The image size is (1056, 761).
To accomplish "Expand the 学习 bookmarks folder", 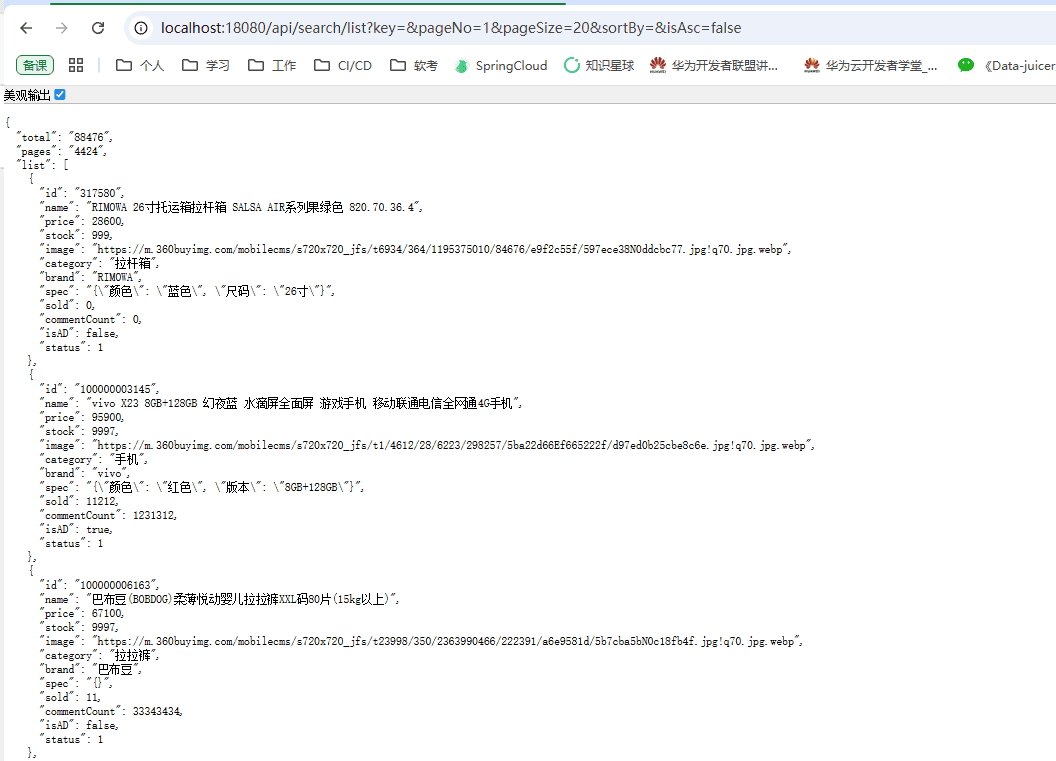I will point(204,64).
